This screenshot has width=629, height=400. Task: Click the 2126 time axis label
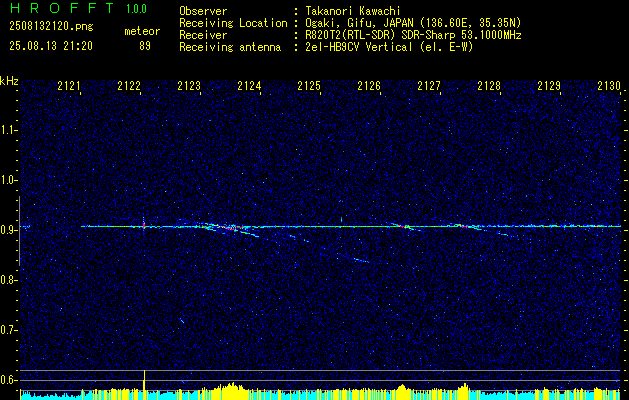369,86
